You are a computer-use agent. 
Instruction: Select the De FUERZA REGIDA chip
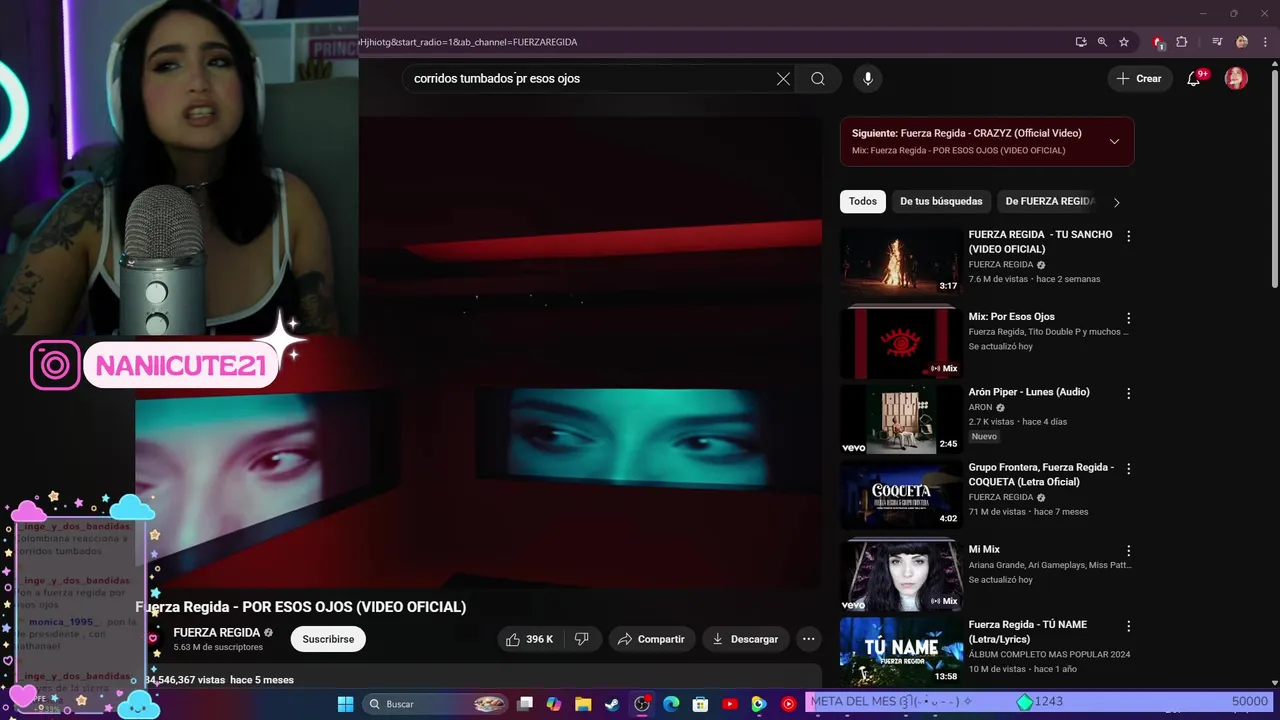(1050, 201)
